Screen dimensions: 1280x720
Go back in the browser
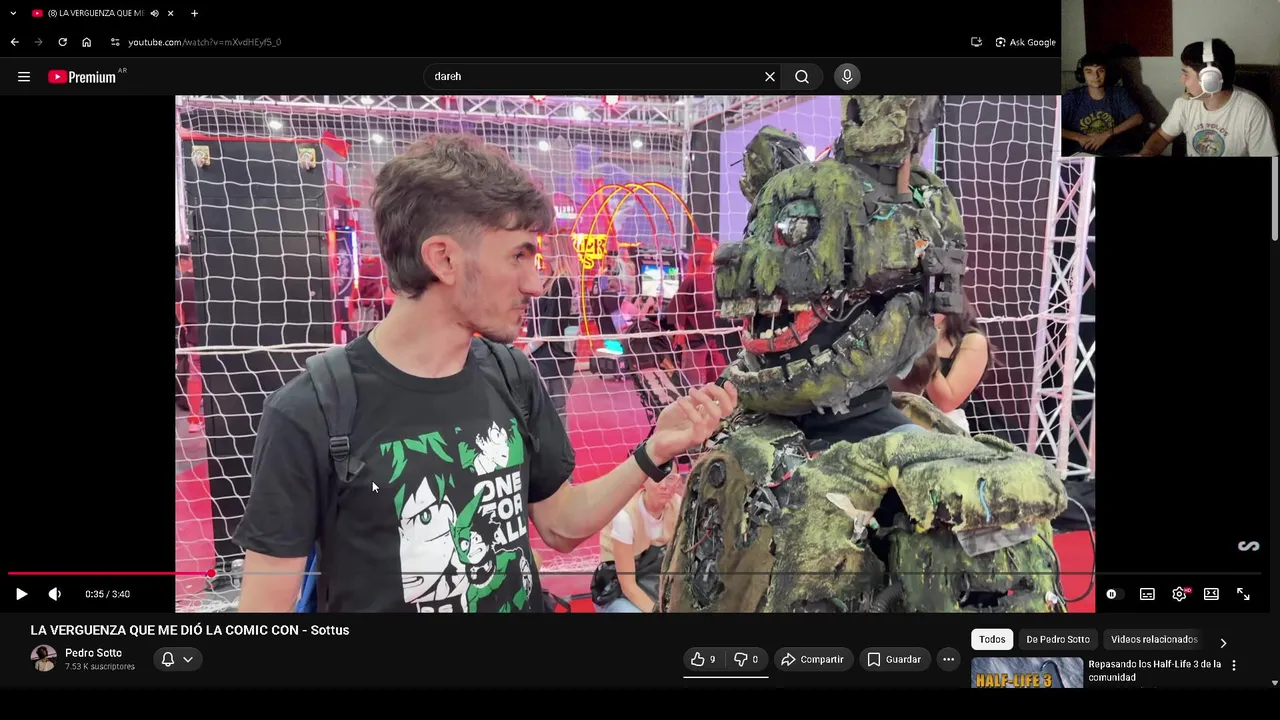14,42
